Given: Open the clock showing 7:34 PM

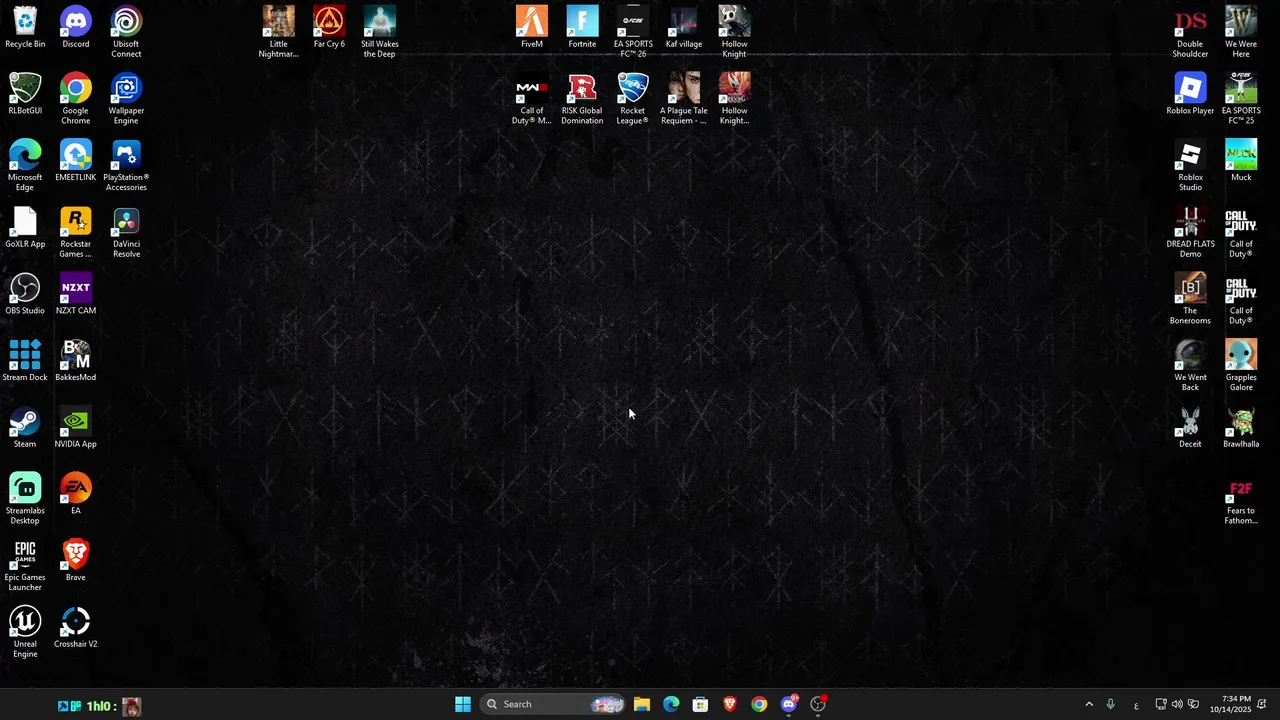Looking at the screenshot, I should (x=1230, y=704).
